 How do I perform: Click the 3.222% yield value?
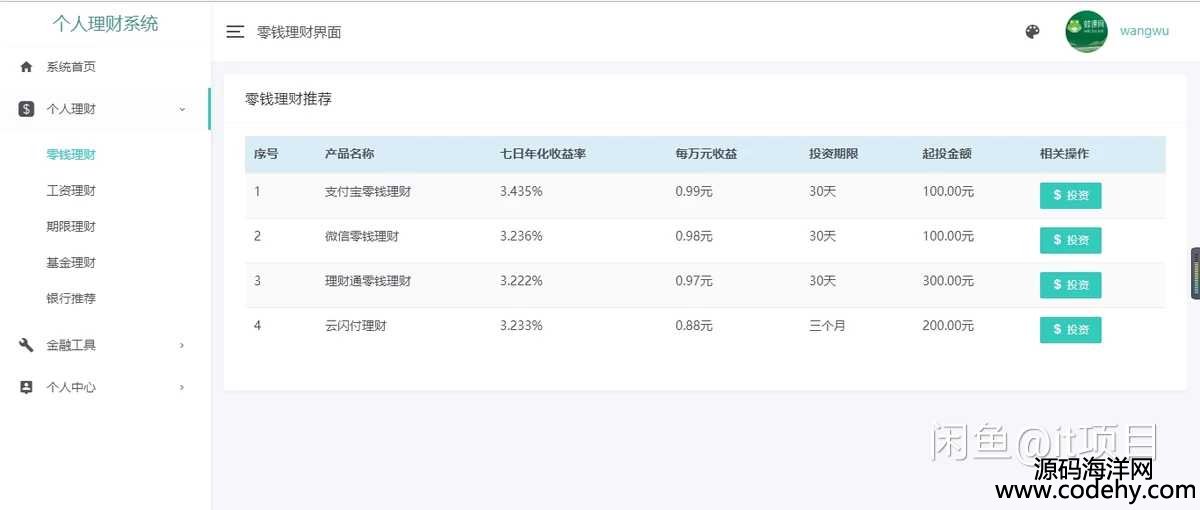(x=521, y=281)
